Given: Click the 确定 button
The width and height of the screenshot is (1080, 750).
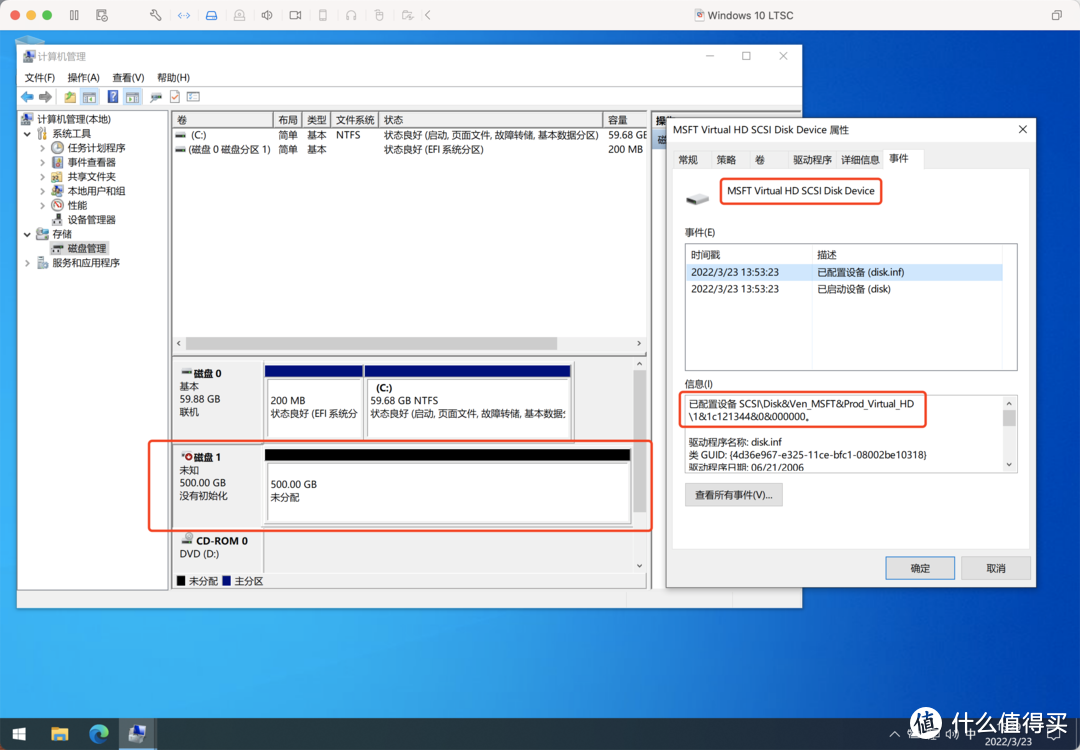Looking at the screenshot, I should click(920, 568).
